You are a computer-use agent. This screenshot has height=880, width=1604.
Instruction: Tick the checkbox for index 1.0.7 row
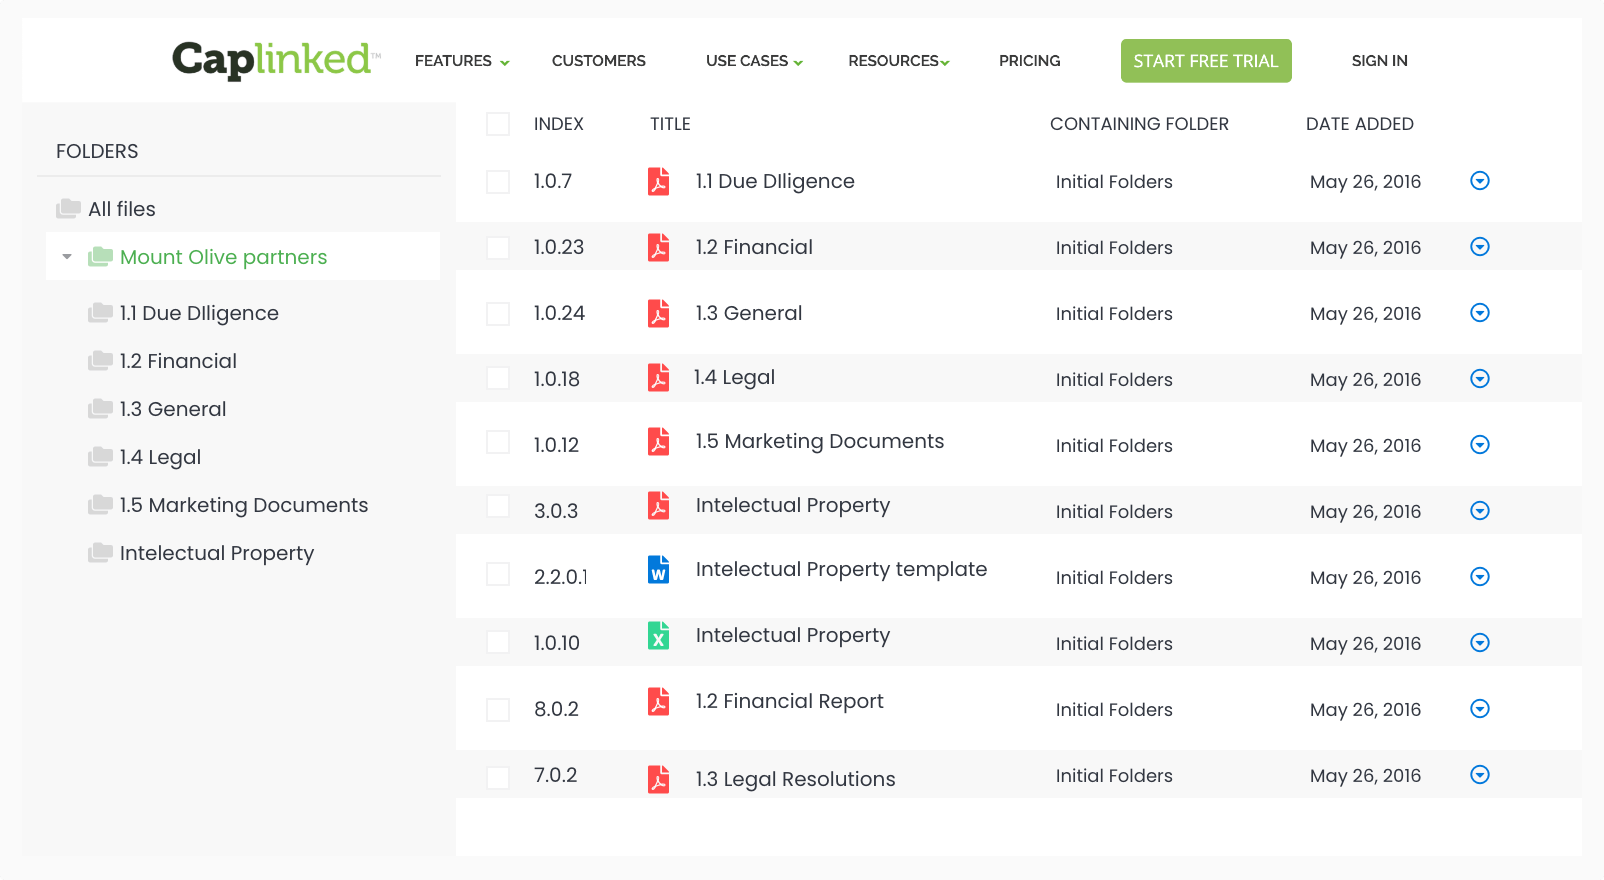[x=498, y=182]
